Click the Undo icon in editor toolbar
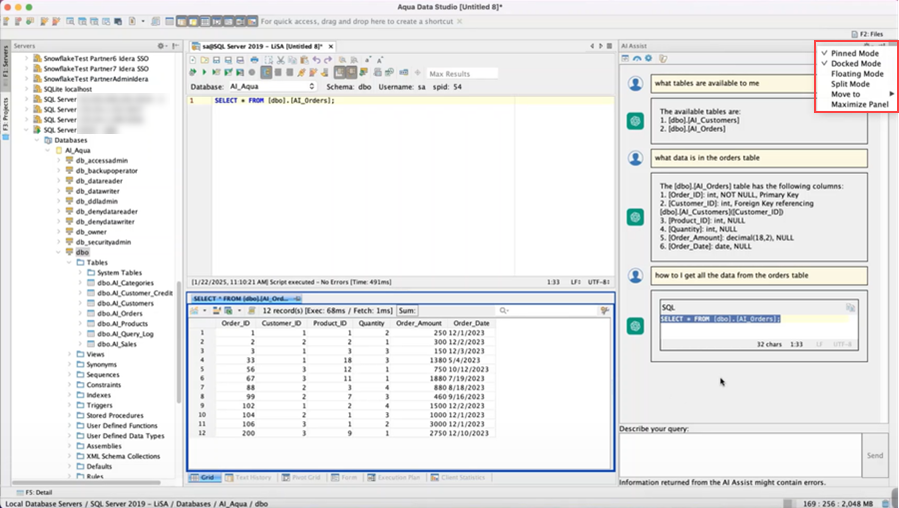This screenshot has height=508, width=899. [316, 60]
